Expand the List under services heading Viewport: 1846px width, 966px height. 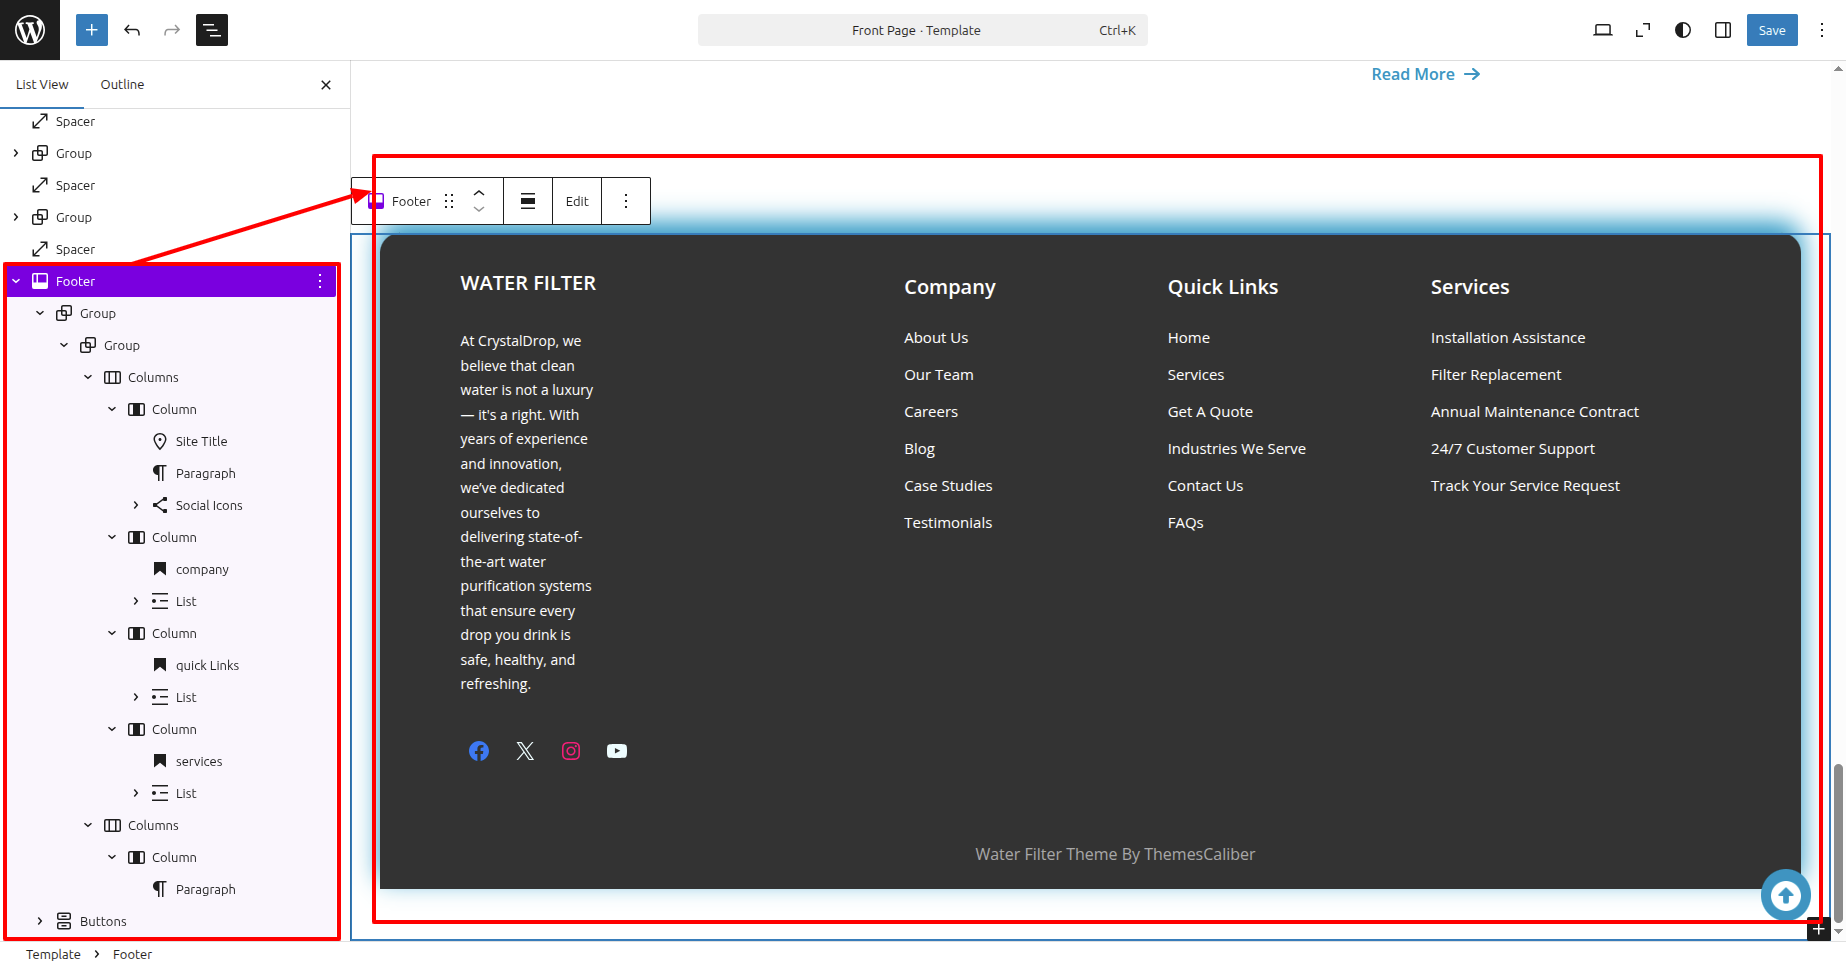point(136,793)
